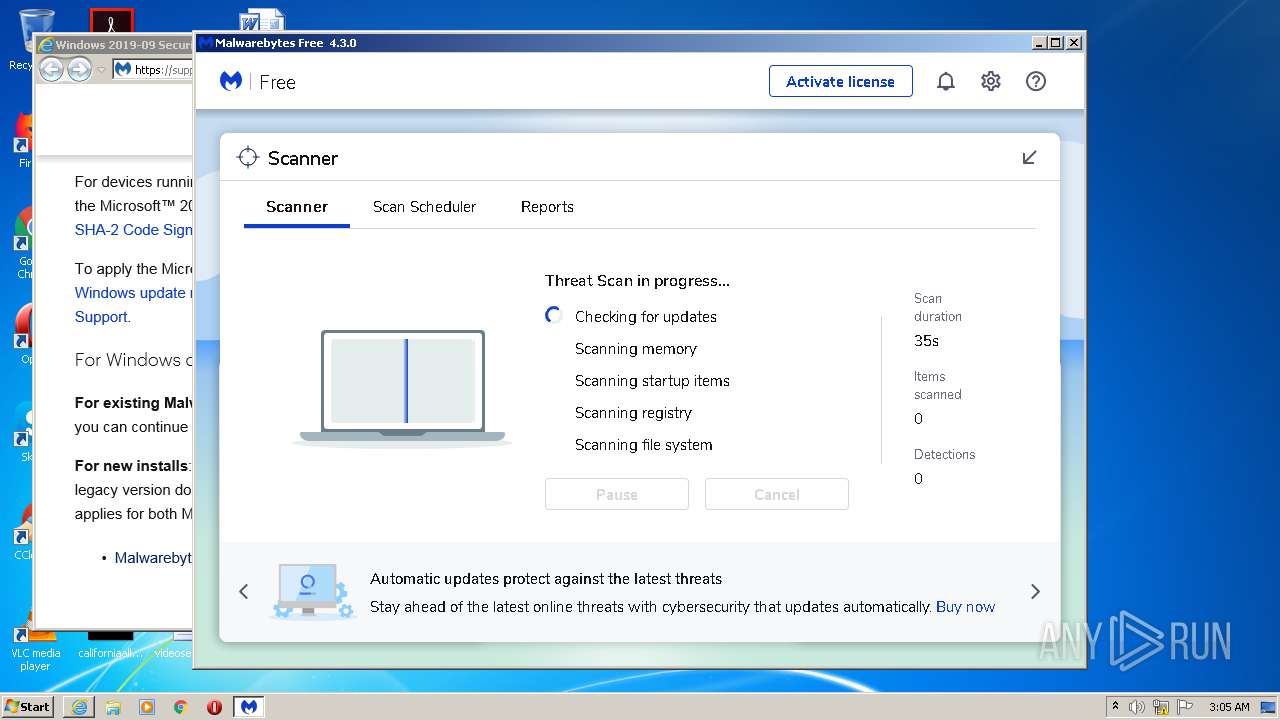Click the Action Center flag tray icon
This screenshot has width=1280, height=720.
[x=1184, y=707]
